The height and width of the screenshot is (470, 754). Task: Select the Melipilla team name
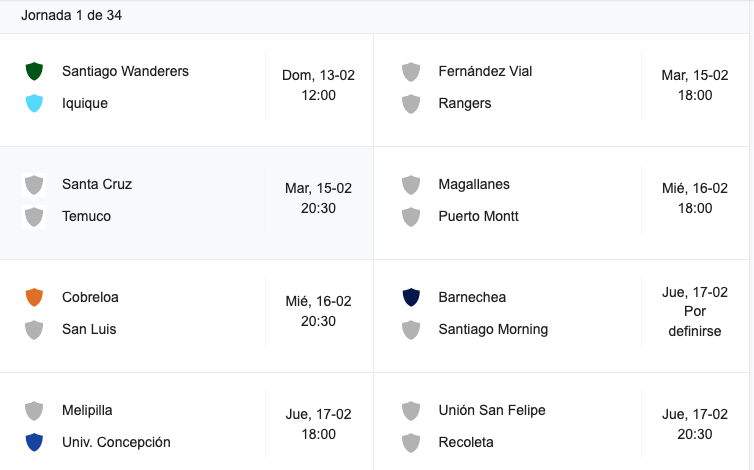[x=87, y=410]
